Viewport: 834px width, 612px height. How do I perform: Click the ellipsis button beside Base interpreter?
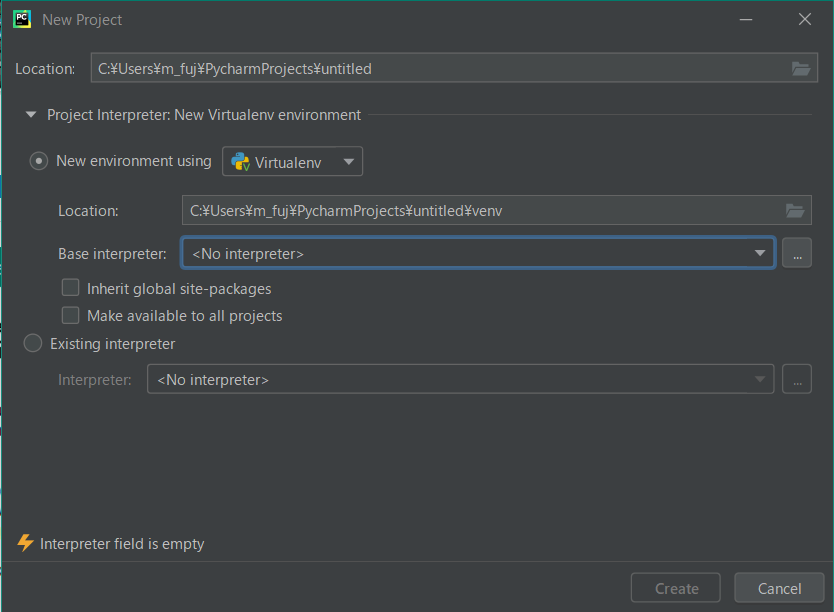point(797,253)
